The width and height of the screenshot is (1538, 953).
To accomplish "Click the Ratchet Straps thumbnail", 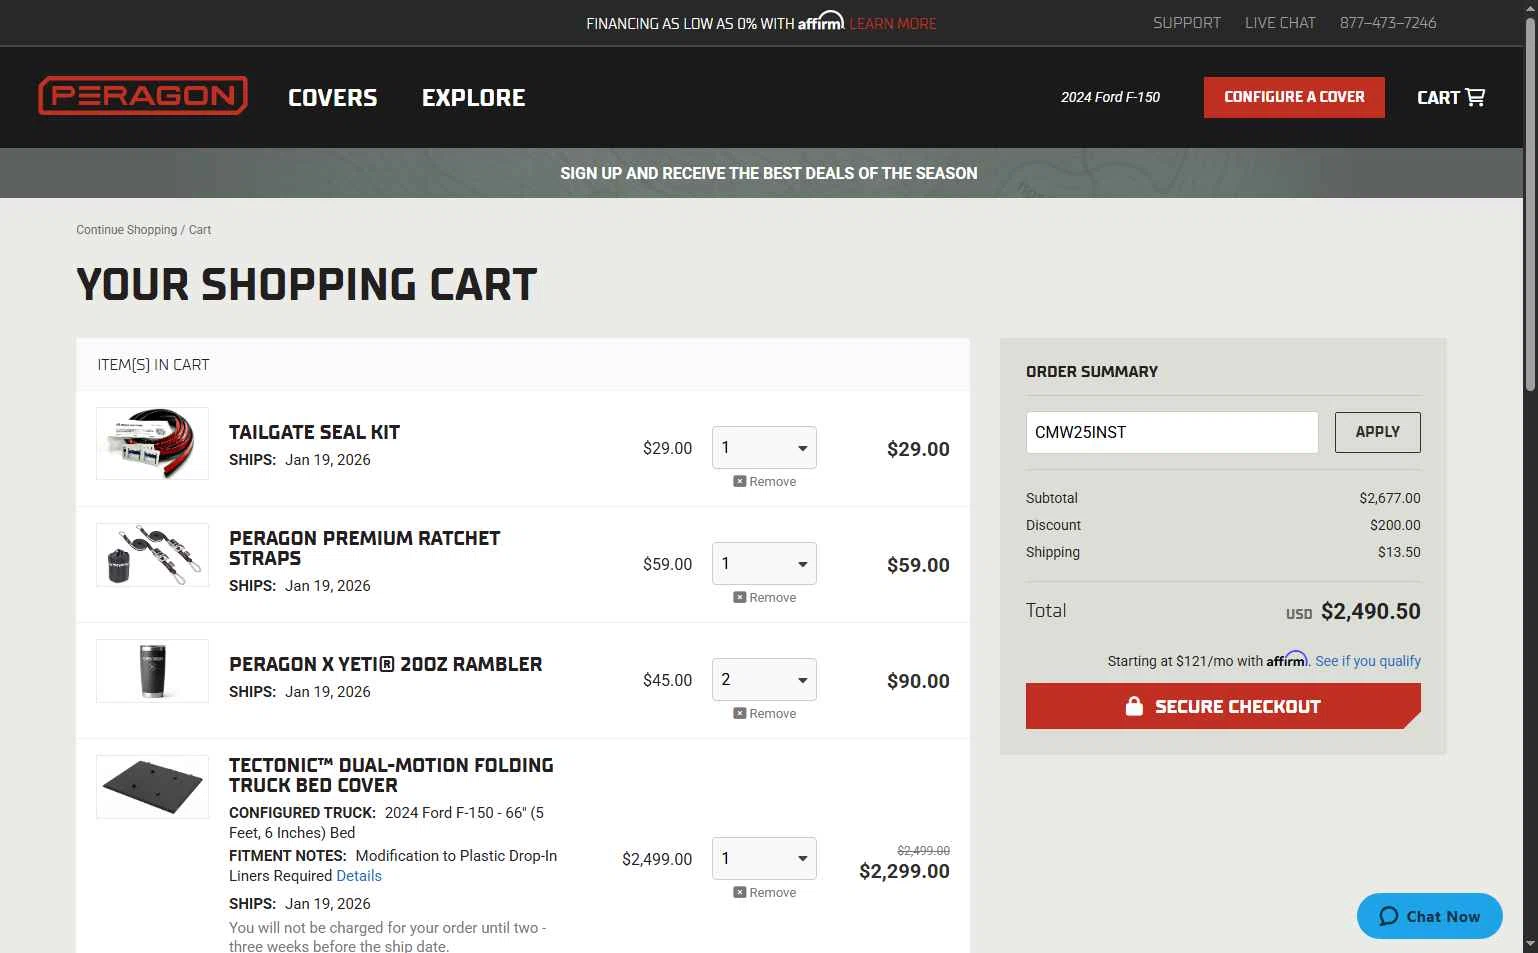I will click(x=152, y=555).
